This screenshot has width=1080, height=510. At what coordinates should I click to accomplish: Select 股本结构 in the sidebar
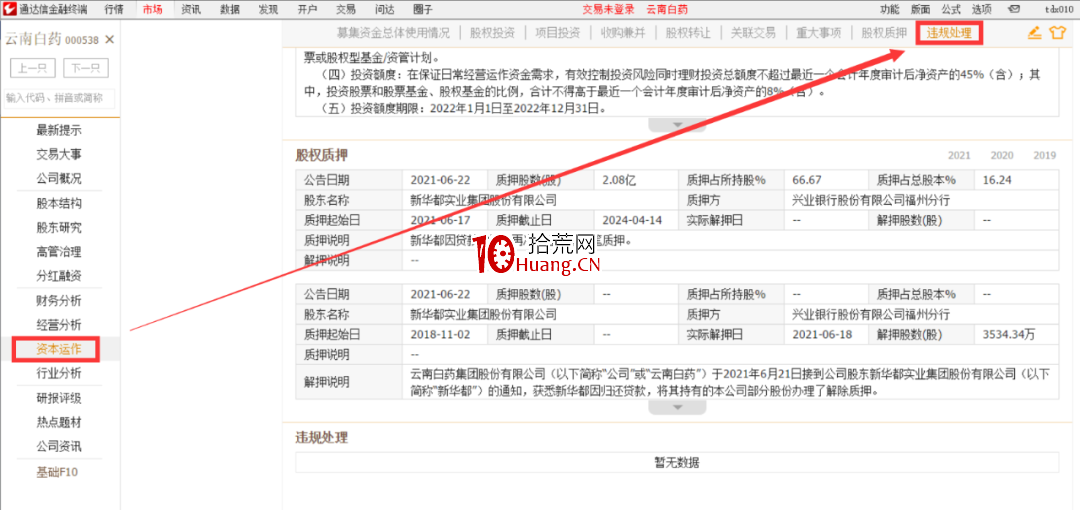[x=59, y=204]
